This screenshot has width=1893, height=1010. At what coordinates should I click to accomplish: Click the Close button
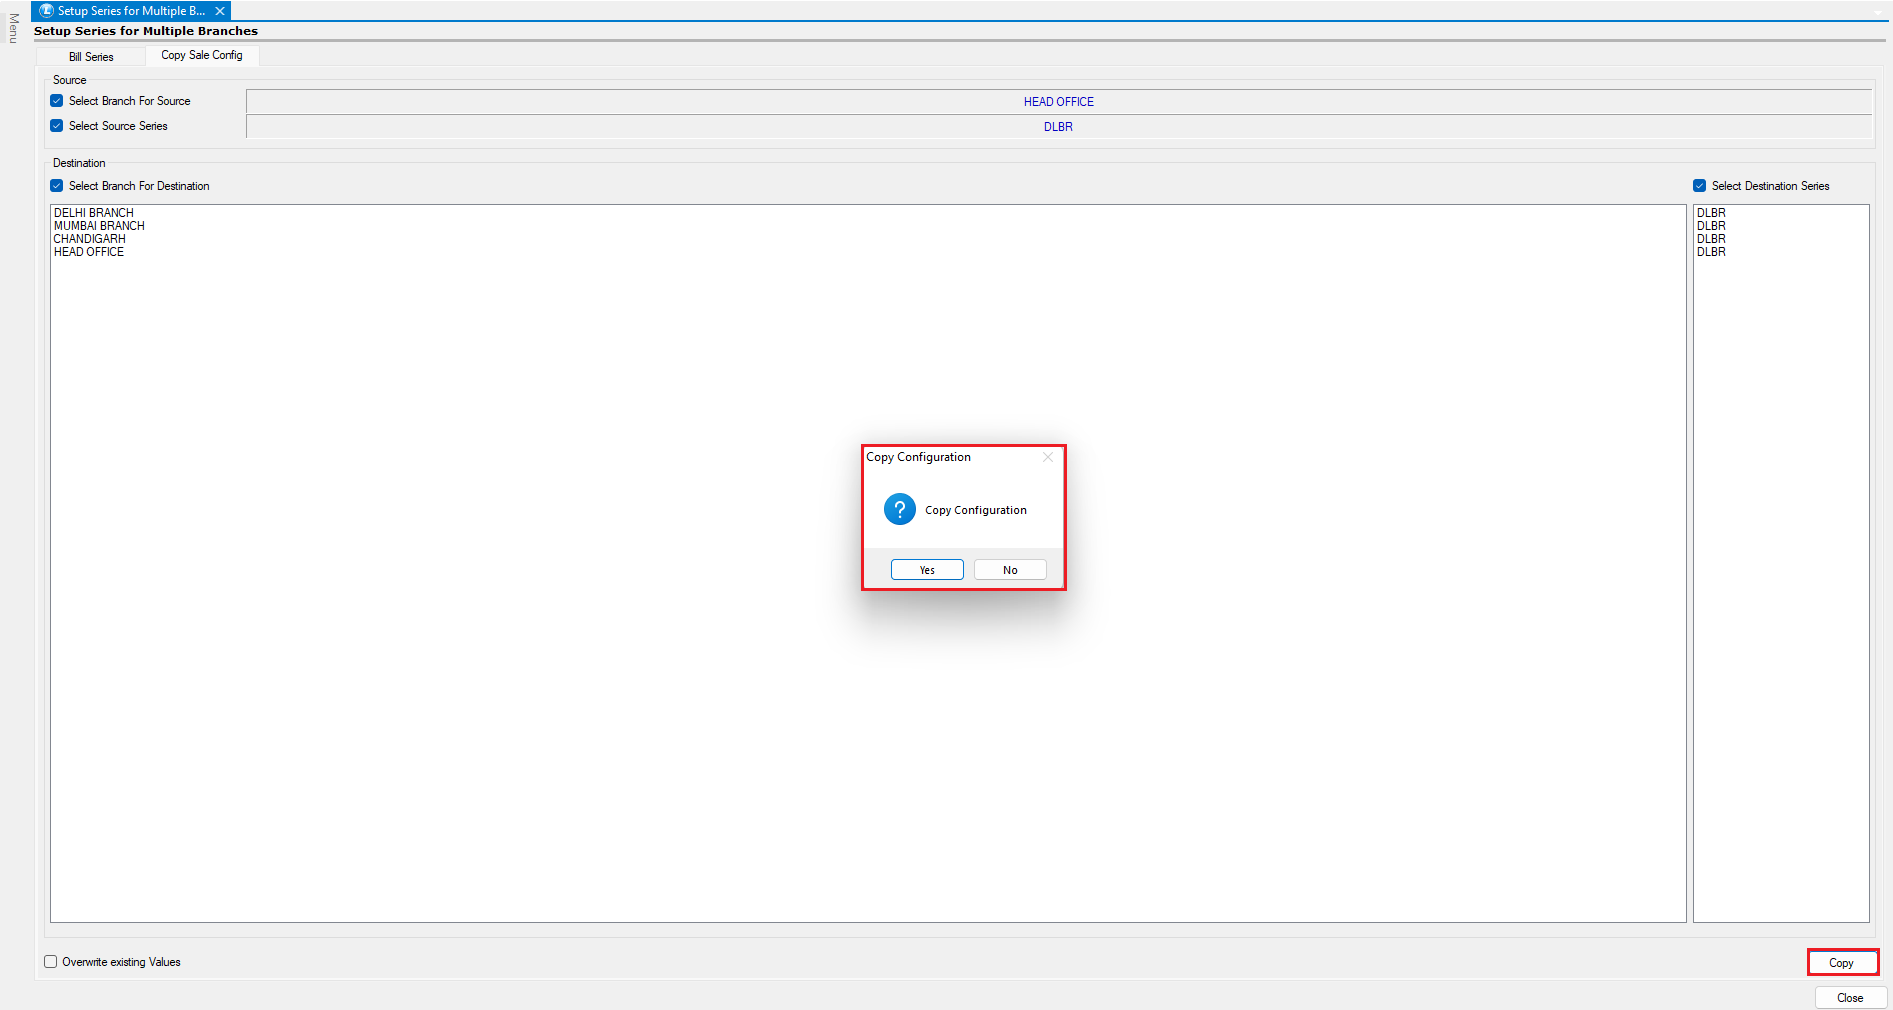[x=1850, y=998]
